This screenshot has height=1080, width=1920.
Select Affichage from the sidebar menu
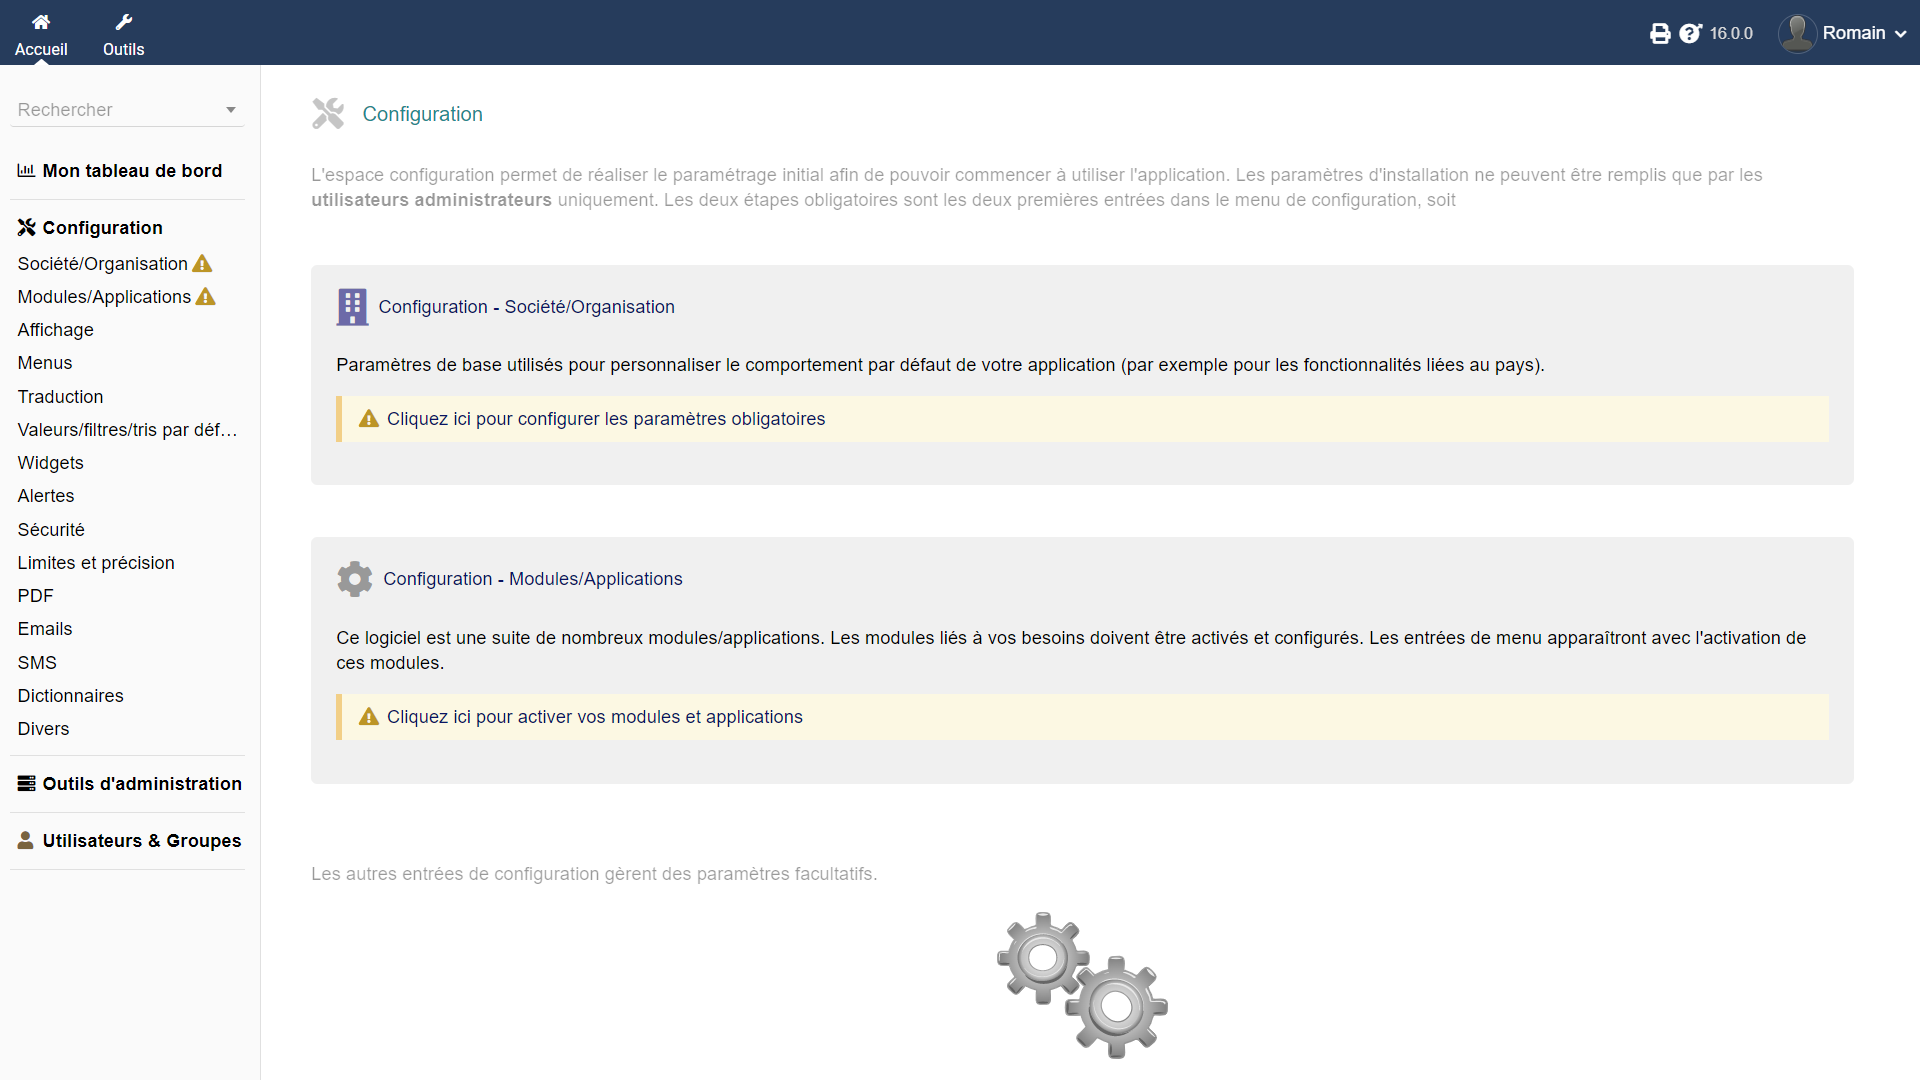54,330
